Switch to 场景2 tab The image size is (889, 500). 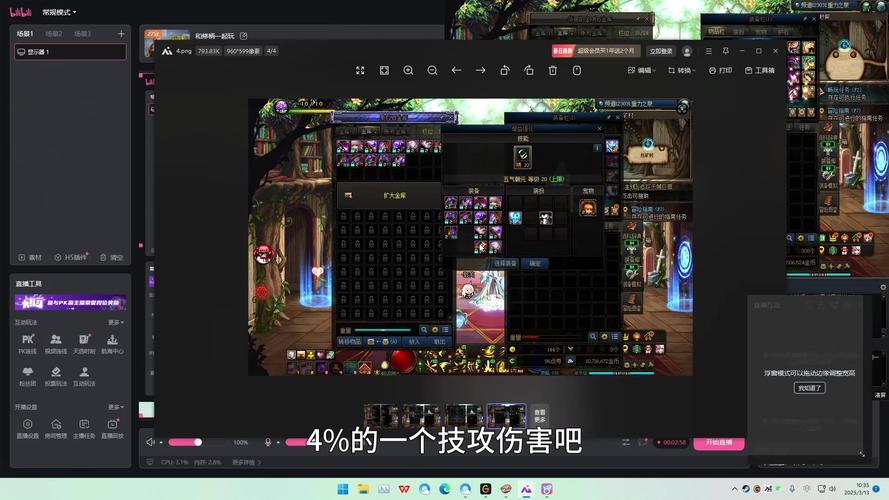[x=54, y=34]
